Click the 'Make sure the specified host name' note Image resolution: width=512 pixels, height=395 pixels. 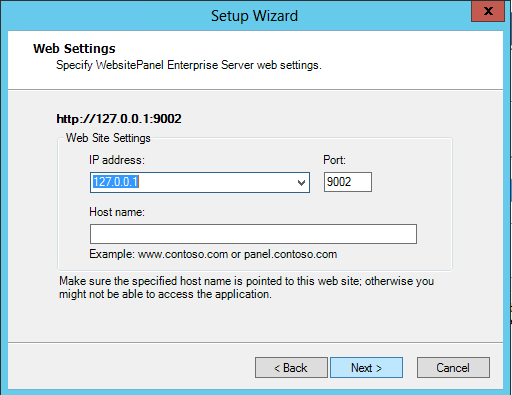click(246, 288)
